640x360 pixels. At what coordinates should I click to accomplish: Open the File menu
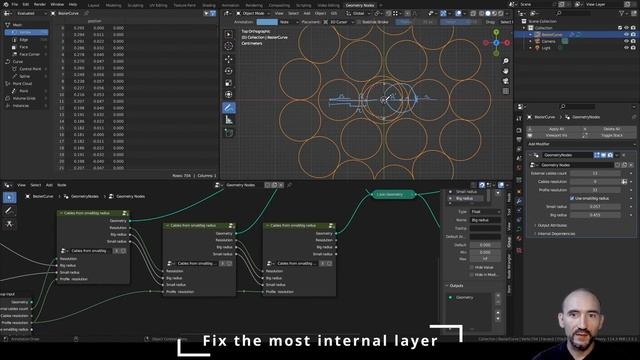click(x=15, y=4)
